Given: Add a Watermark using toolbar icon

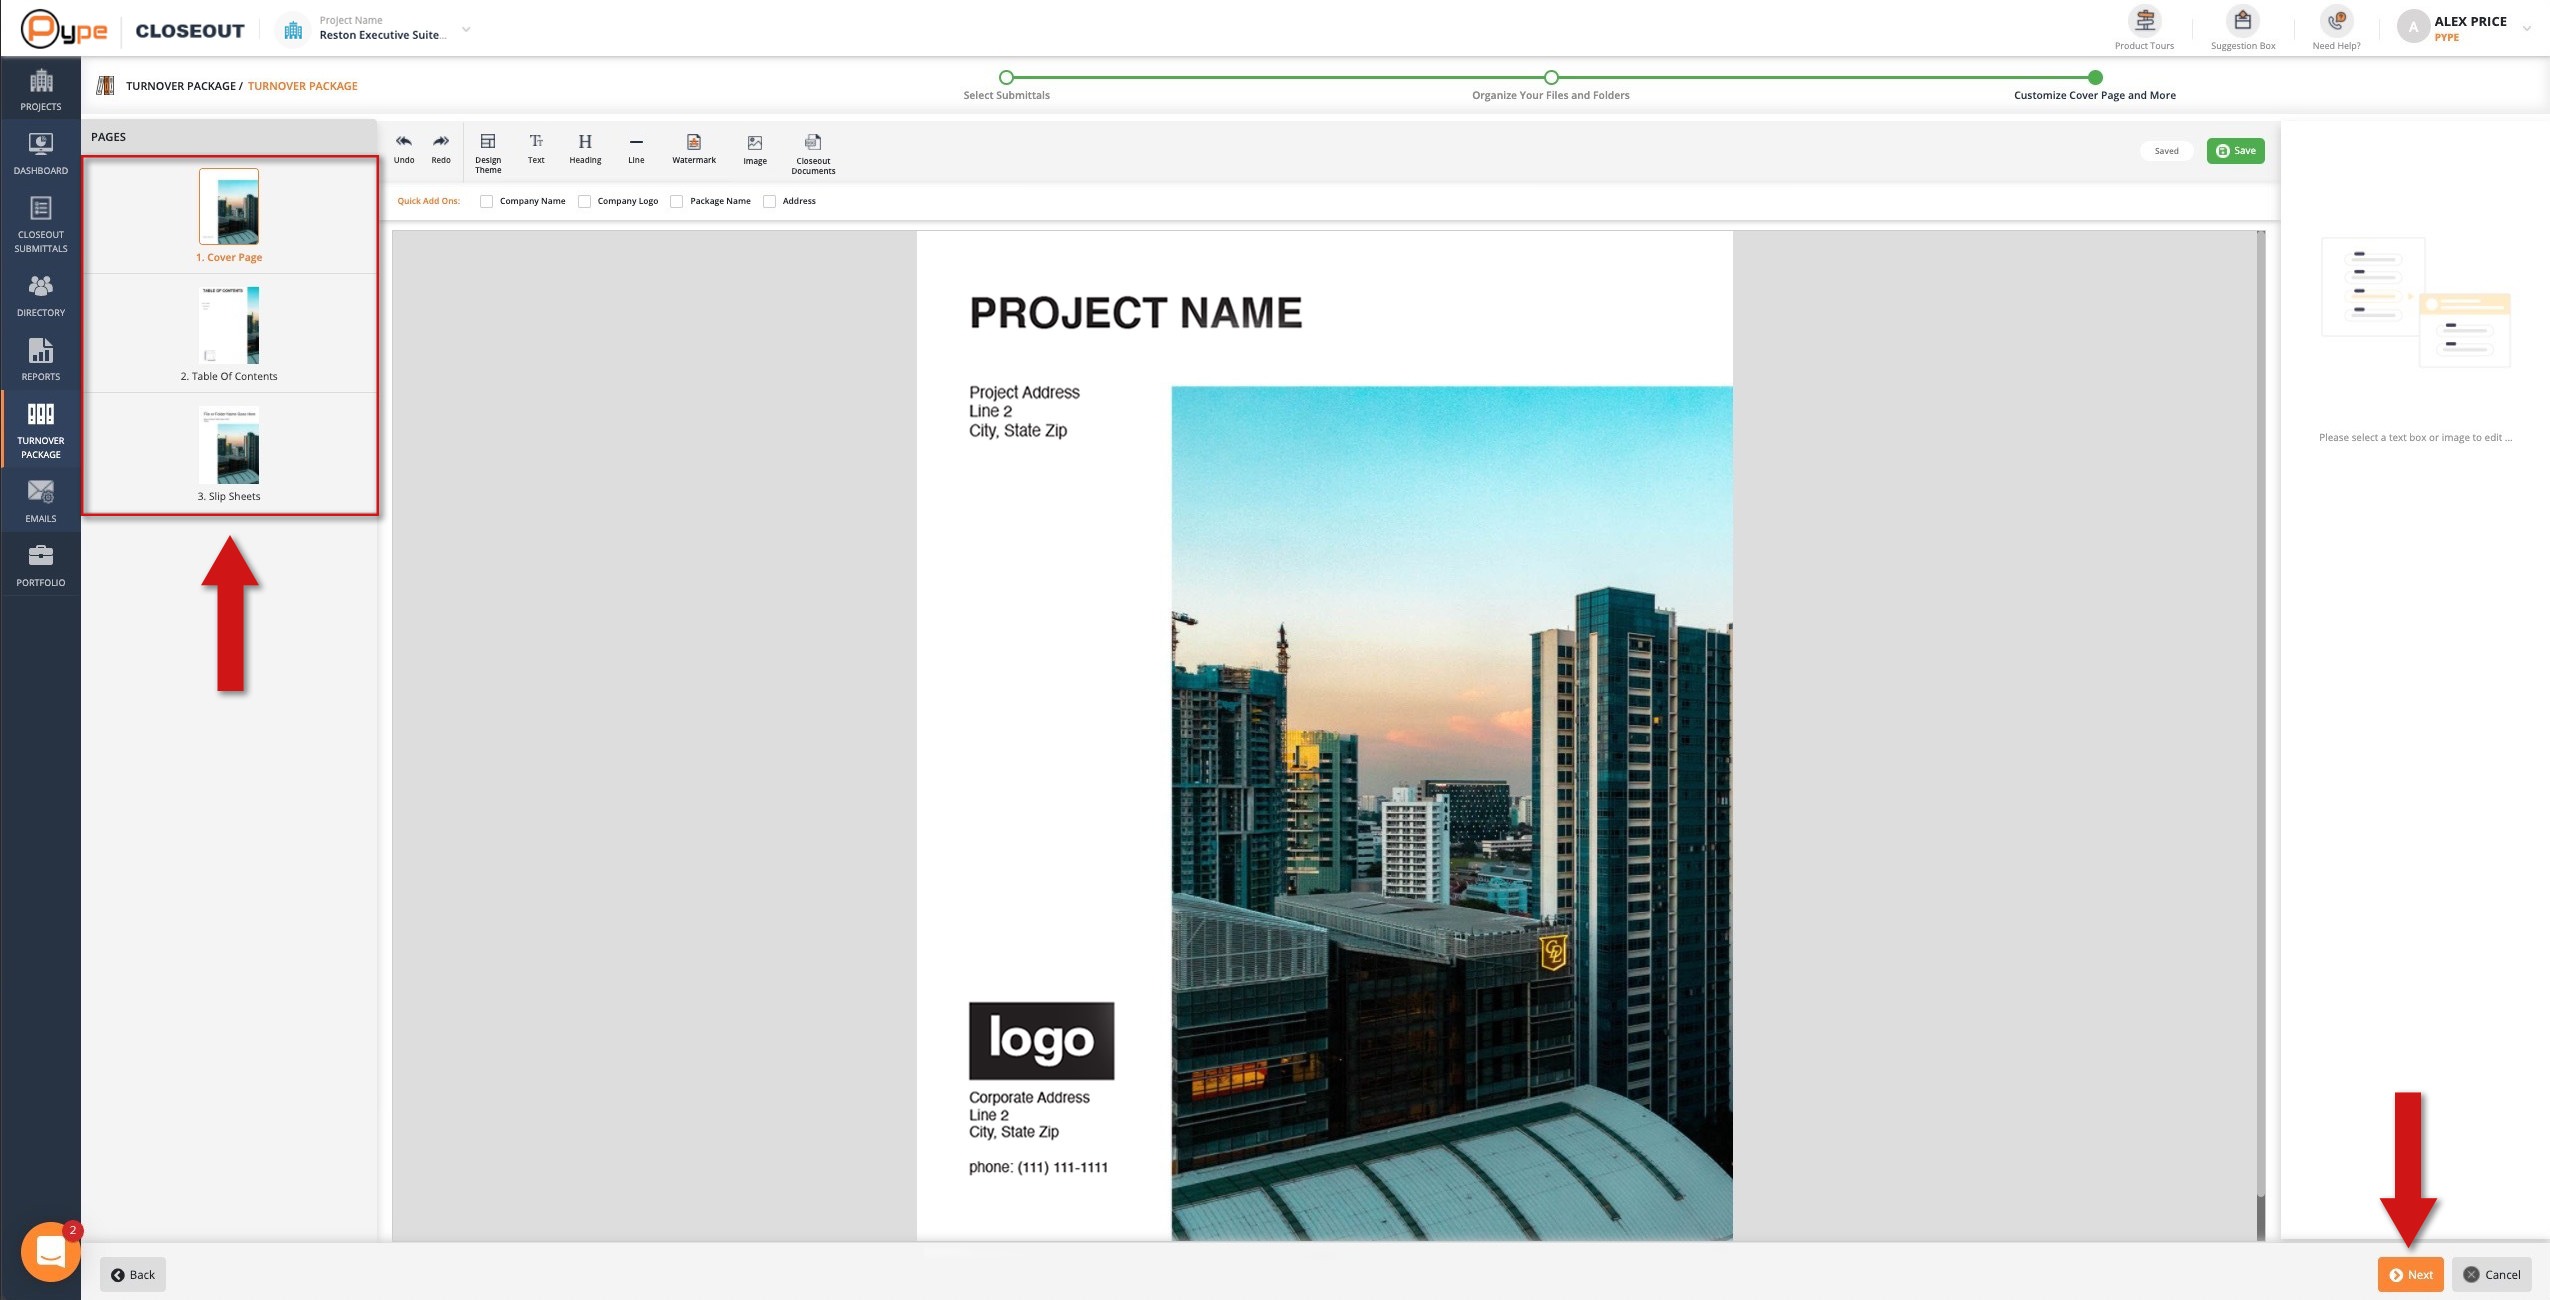Looking at the screenshot, I should coord(693,142).
